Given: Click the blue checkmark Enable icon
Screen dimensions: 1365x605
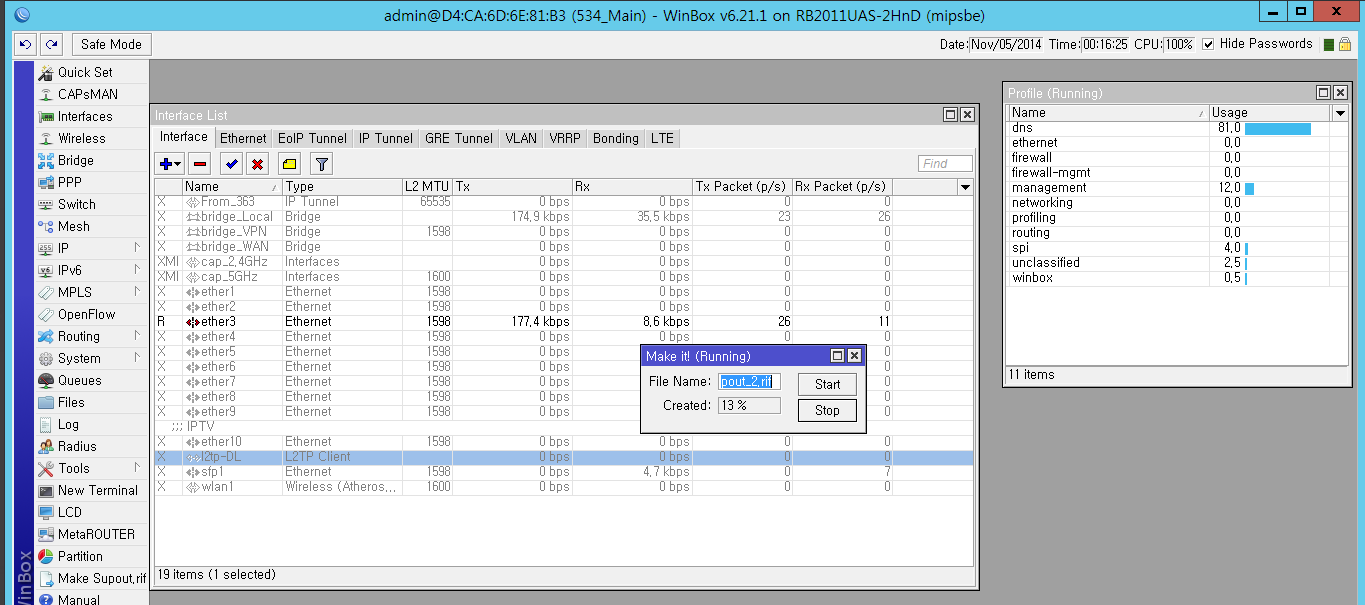Looking at the screenshot, I should (x=232, y=164).
